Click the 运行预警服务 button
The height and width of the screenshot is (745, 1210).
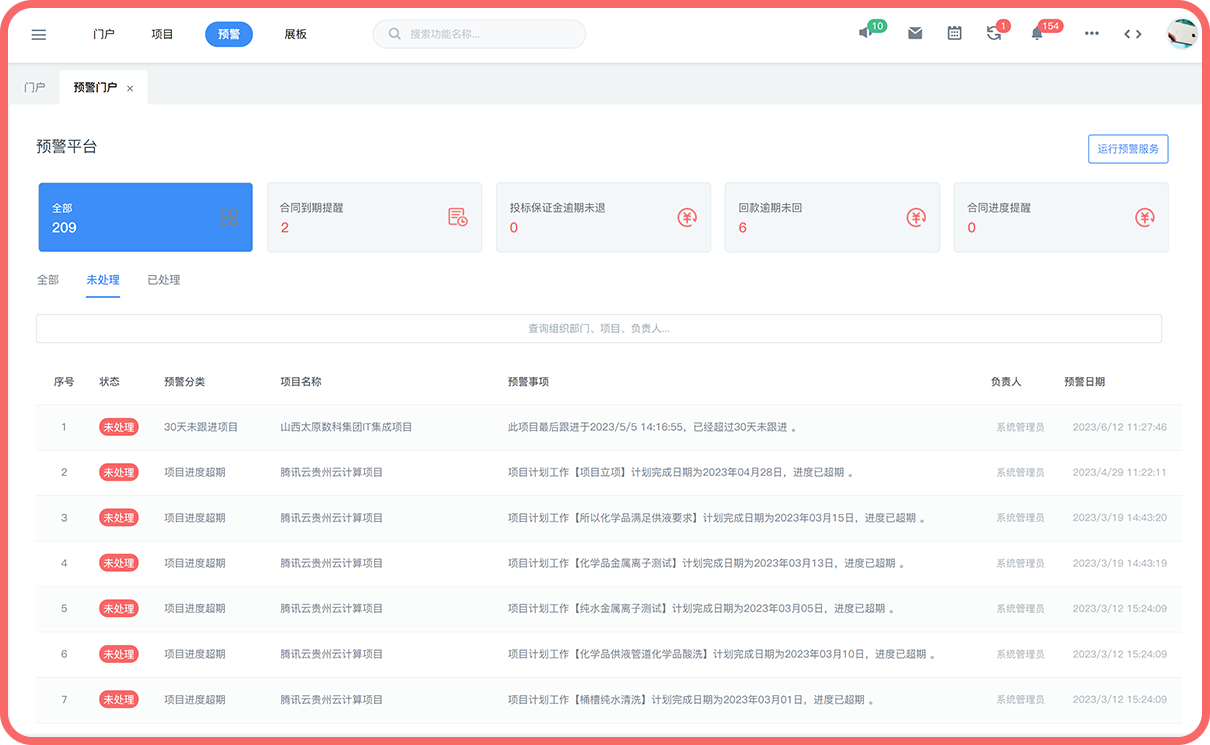[x=1128, y=149]
